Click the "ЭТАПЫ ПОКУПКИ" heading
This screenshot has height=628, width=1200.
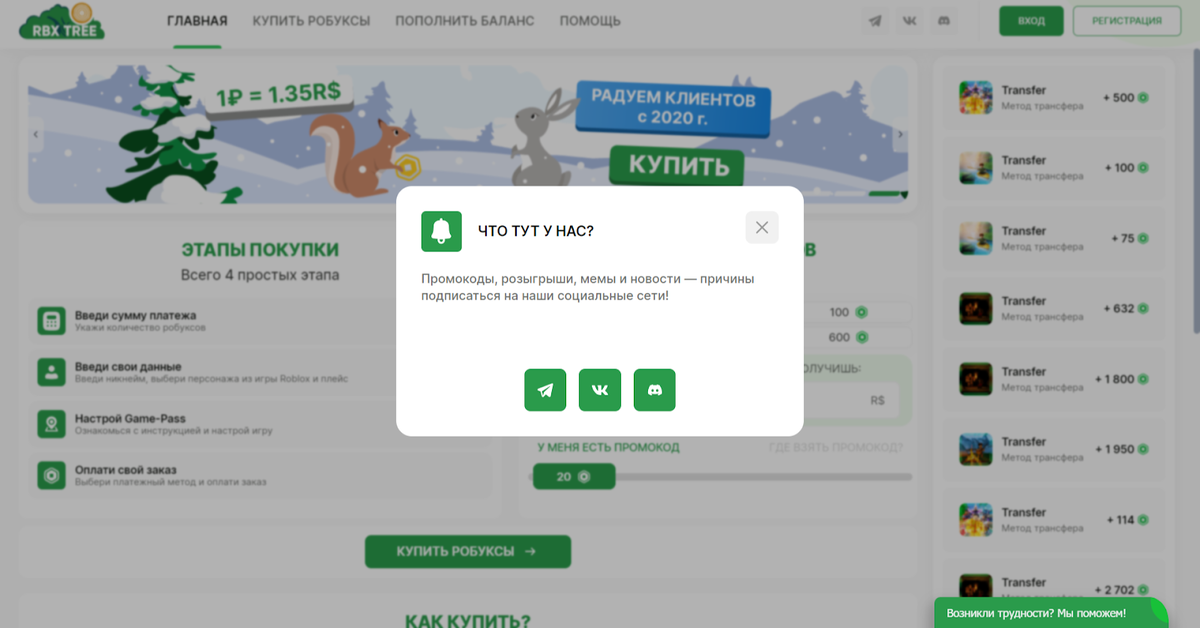[x=260, y=250]
